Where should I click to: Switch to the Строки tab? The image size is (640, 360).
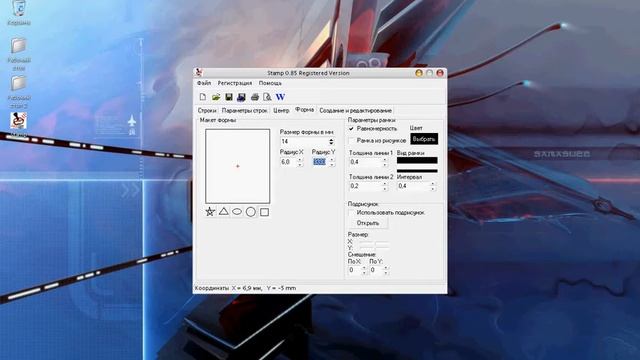click(x=207, y=110)
